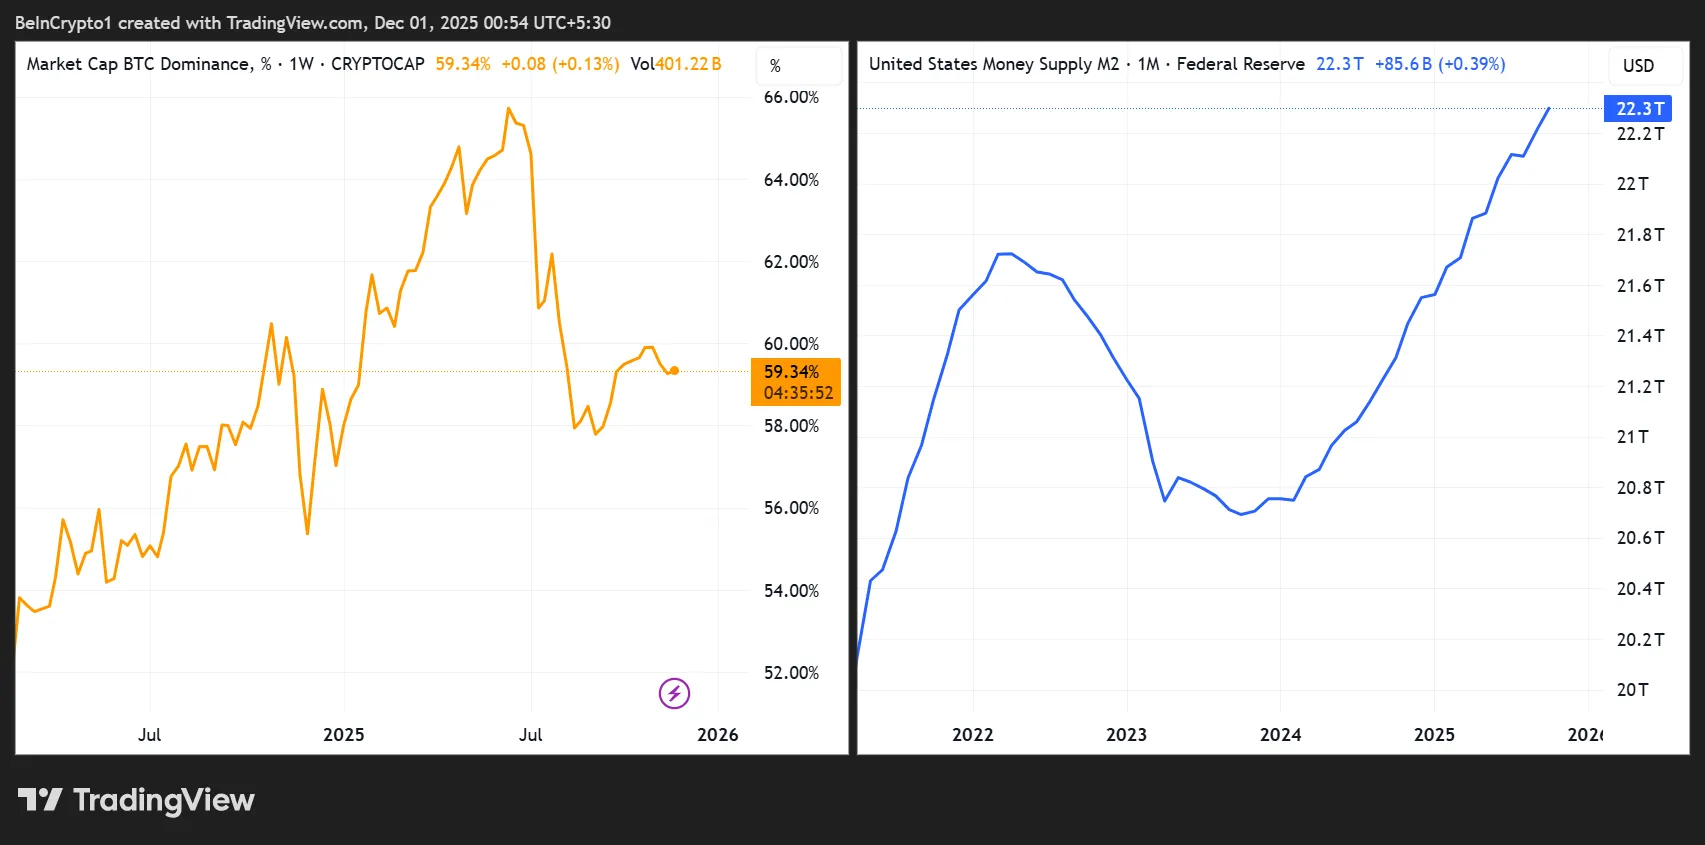Click the 1W interval in BTC chart legend

pos(301,64)
